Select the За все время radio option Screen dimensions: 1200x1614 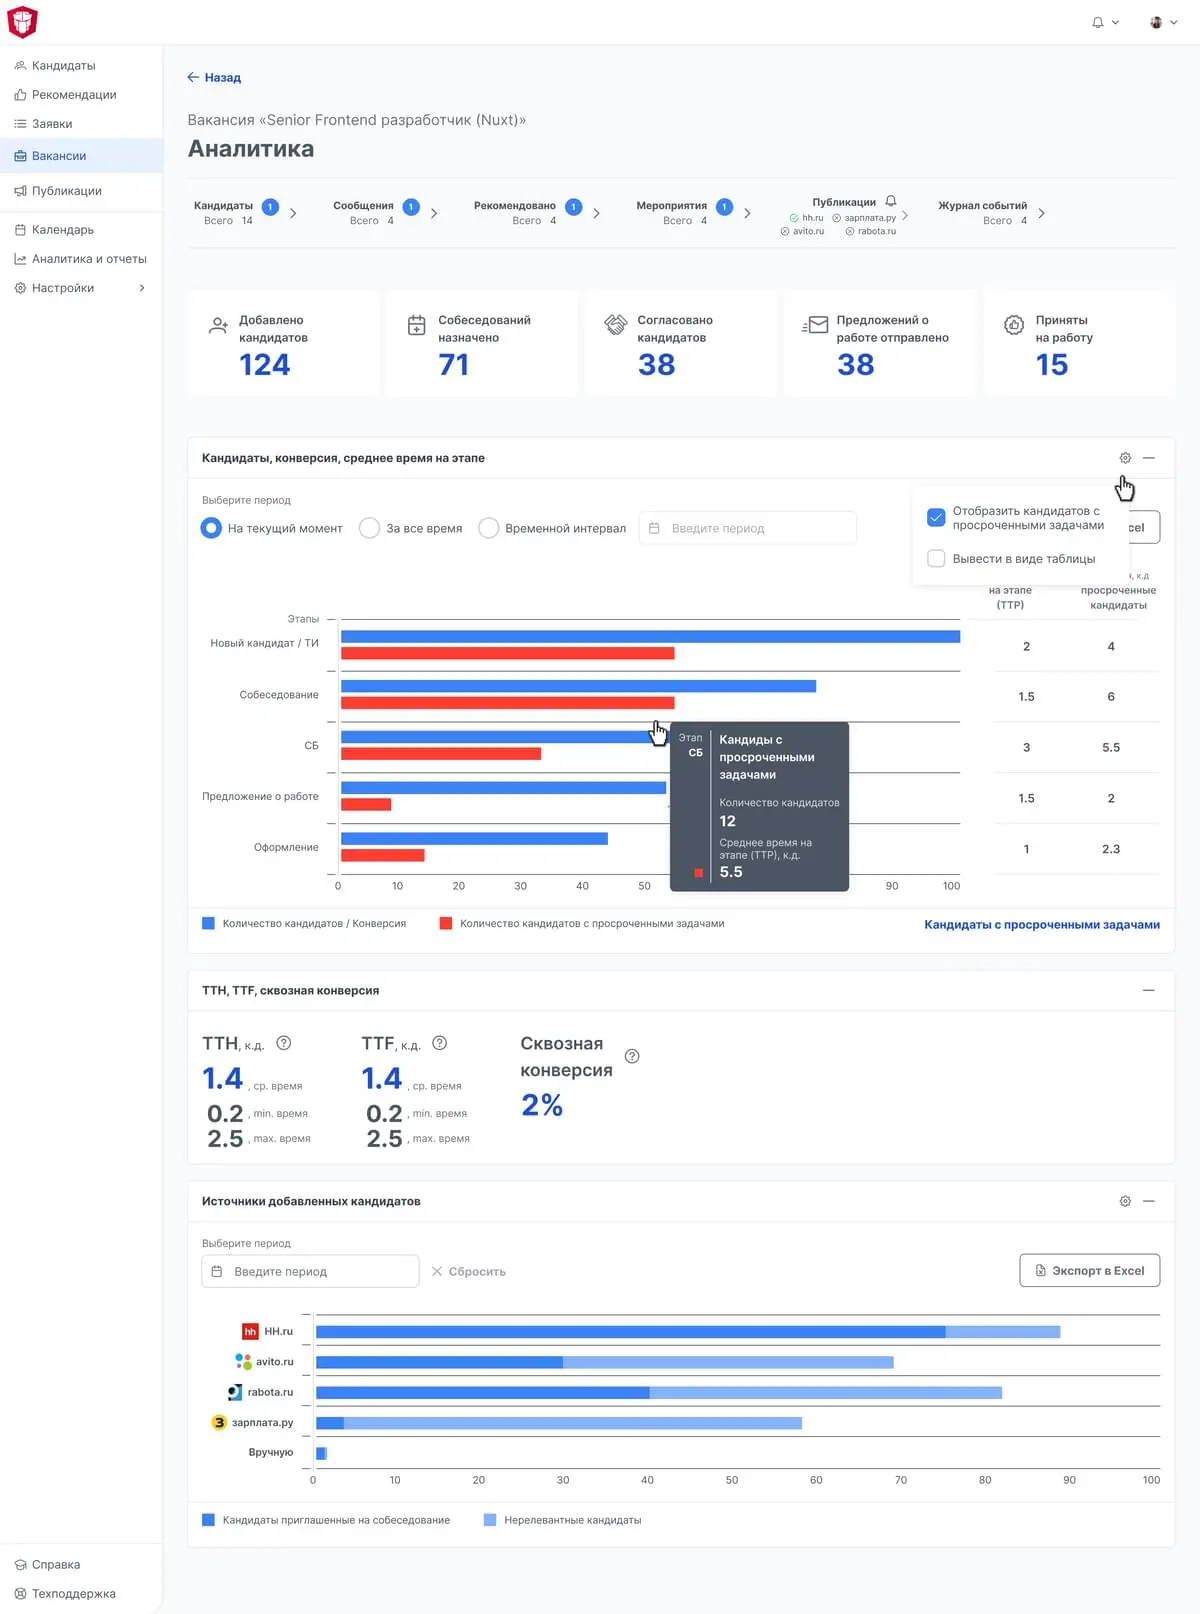coord(370,528)
